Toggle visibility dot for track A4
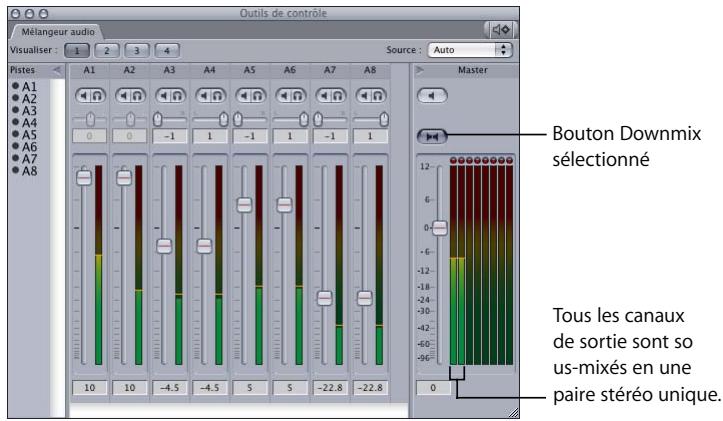This screenshot has height=421, width=723. click(15, 122)
